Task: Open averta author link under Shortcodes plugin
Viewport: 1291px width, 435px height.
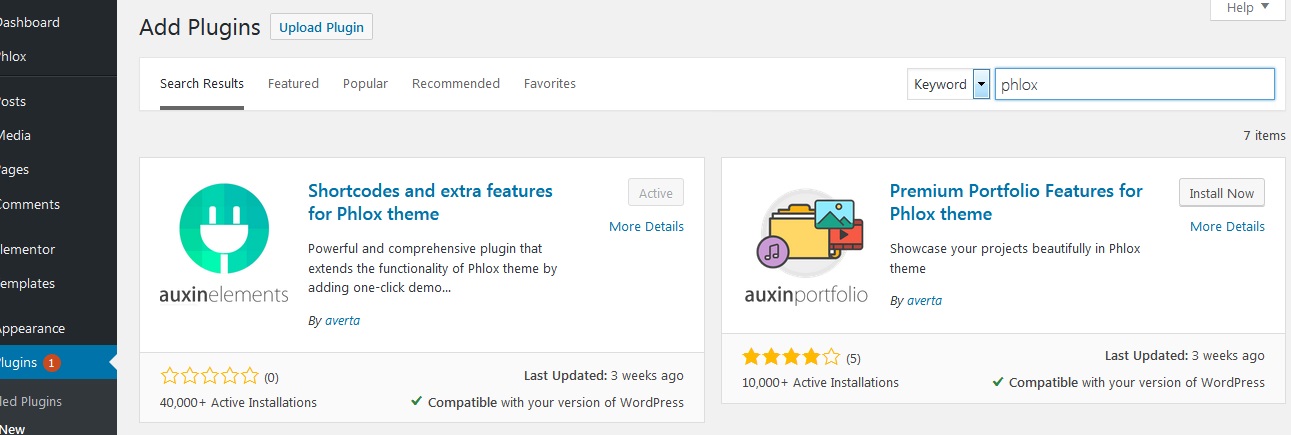Action: [x=342, y=321]
